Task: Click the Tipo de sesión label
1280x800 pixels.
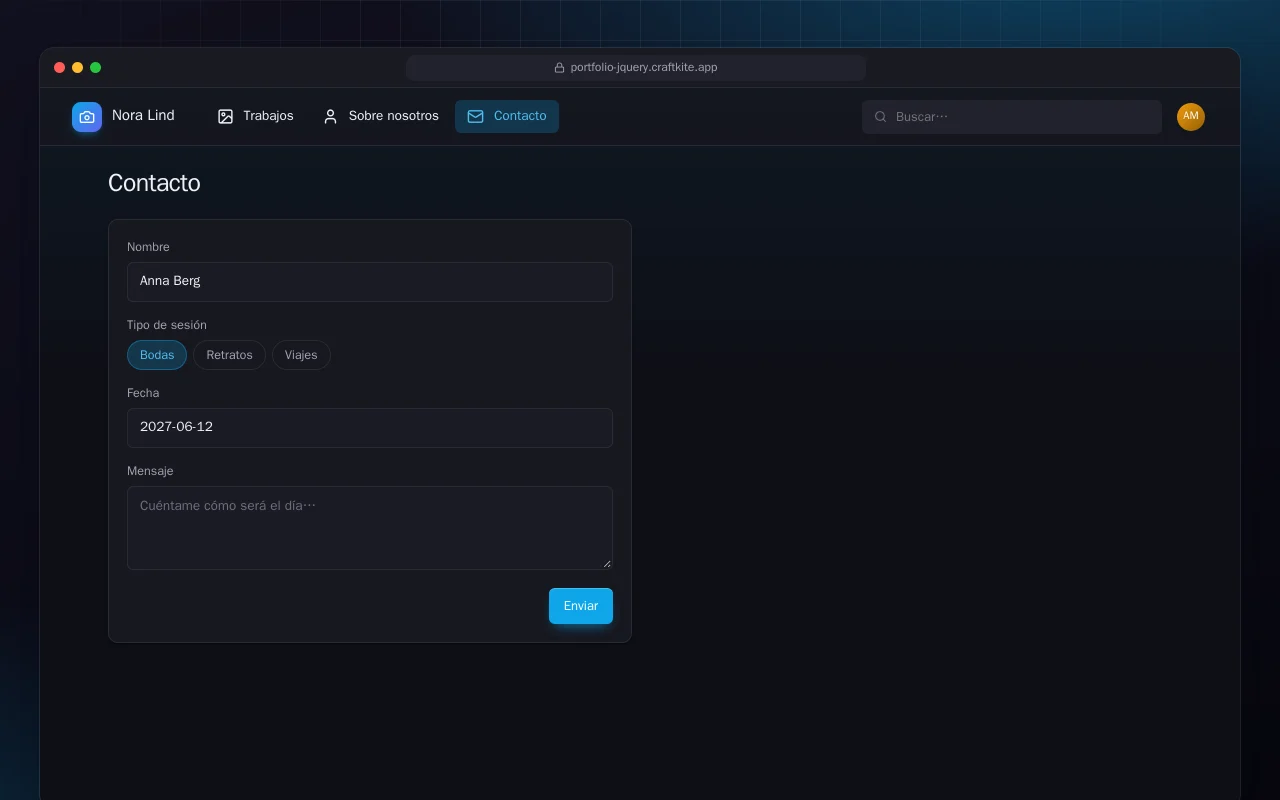Action: (x=167, y=325)
